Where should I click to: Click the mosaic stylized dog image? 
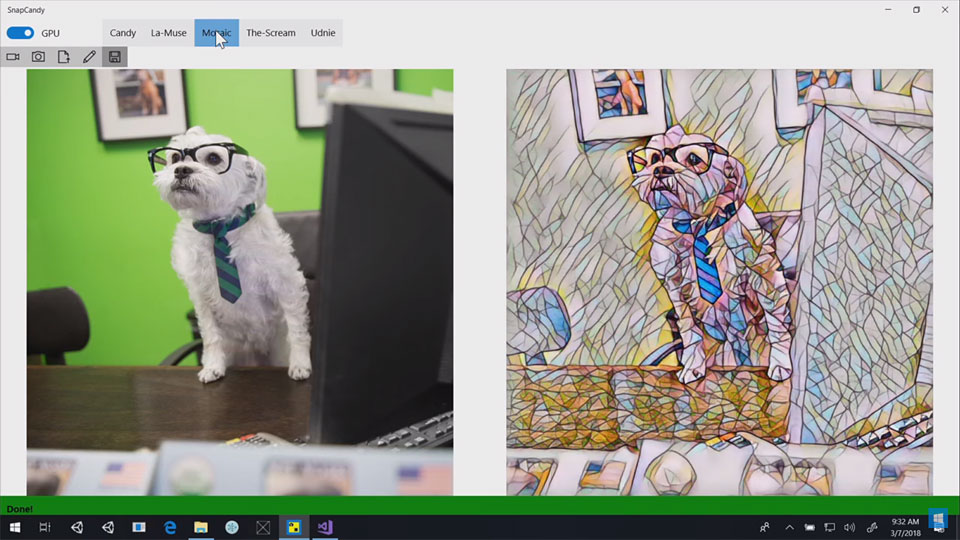(x=719, y=282)
